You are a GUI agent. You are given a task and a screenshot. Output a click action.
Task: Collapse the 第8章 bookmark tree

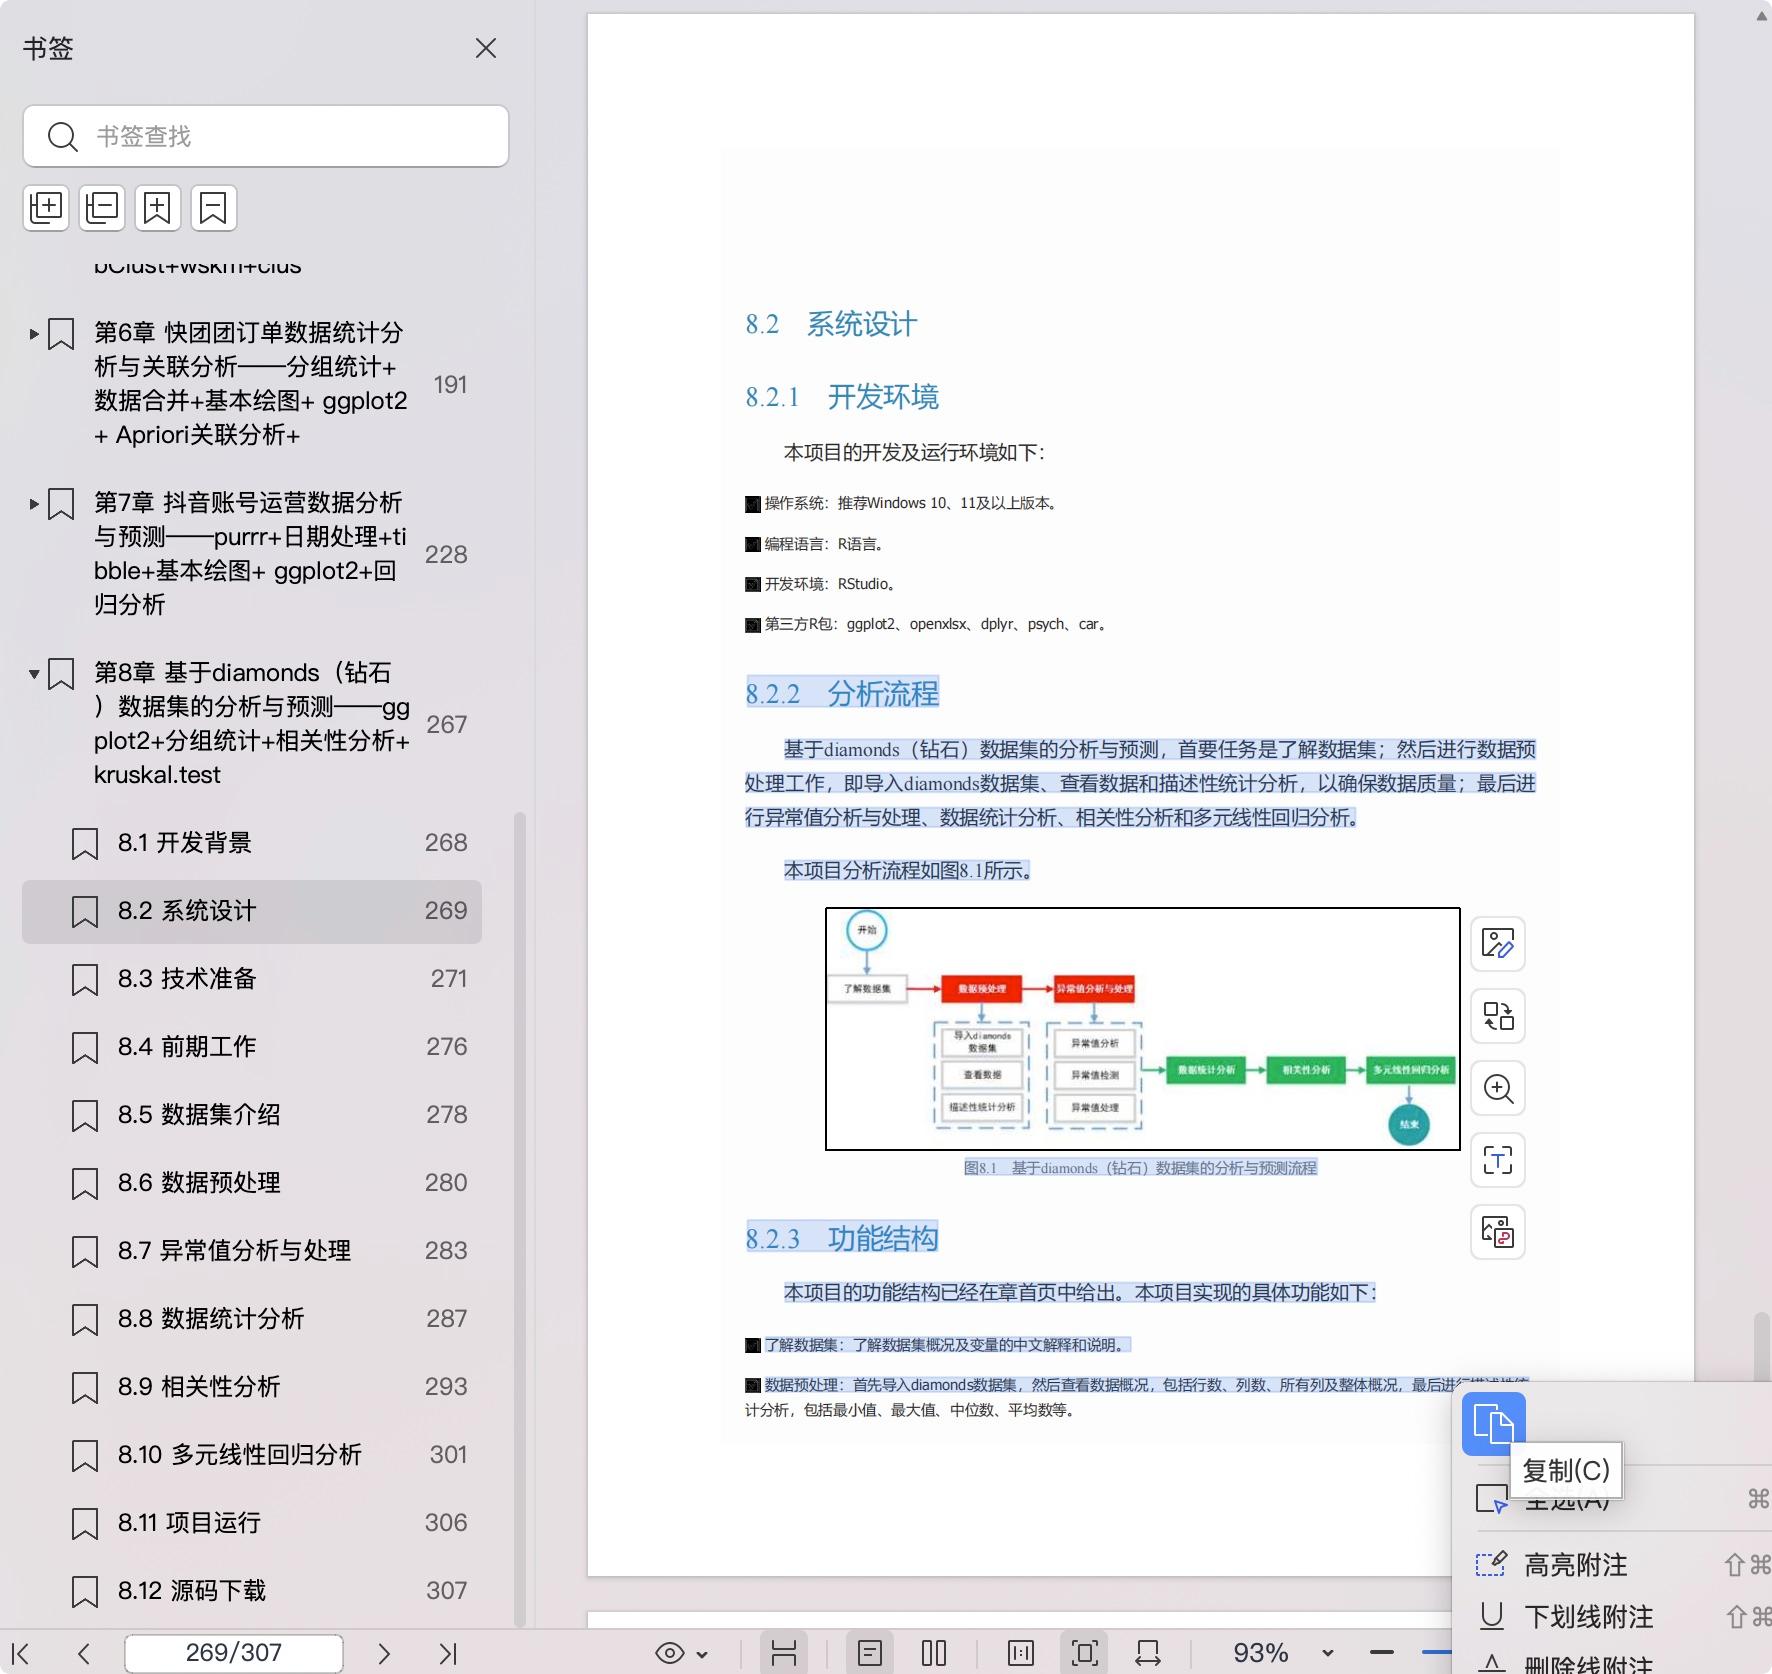(x=34, y=674)
